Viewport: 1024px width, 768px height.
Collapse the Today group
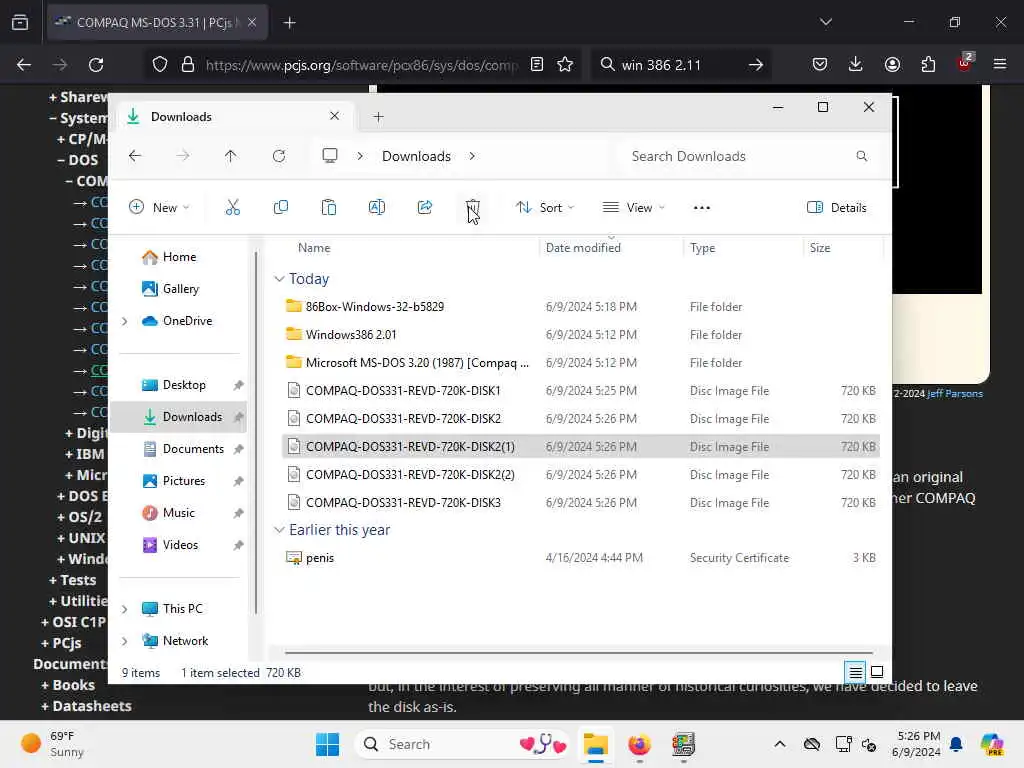click(279, 279)
